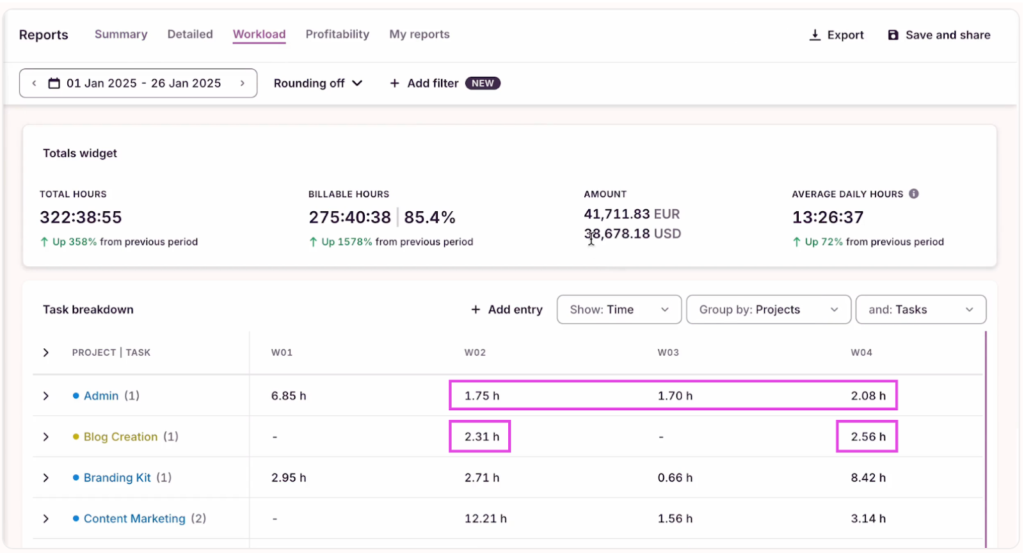The image size is (1024, 553).
Task: Open the My reports tab
Action: click(419, 34)
